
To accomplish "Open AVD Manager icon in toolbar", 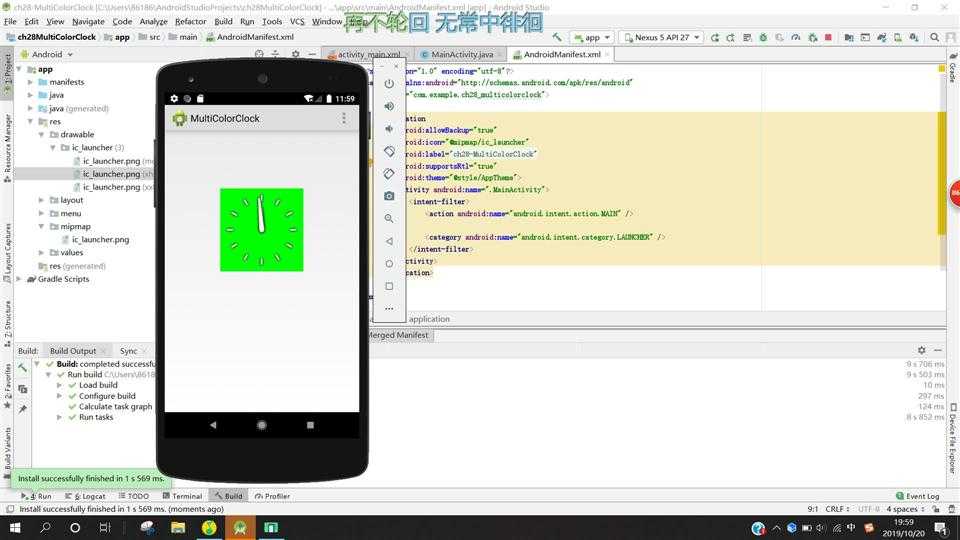I will coord(898,37).
